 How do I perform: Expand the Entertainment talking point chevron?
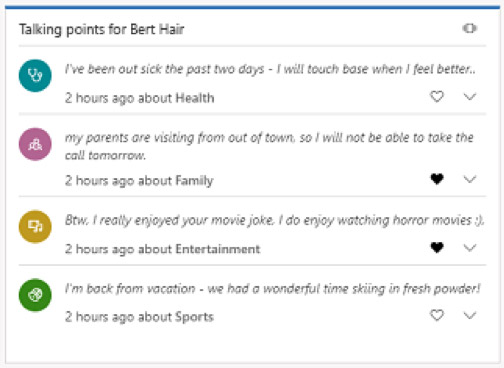coord(470,248)
